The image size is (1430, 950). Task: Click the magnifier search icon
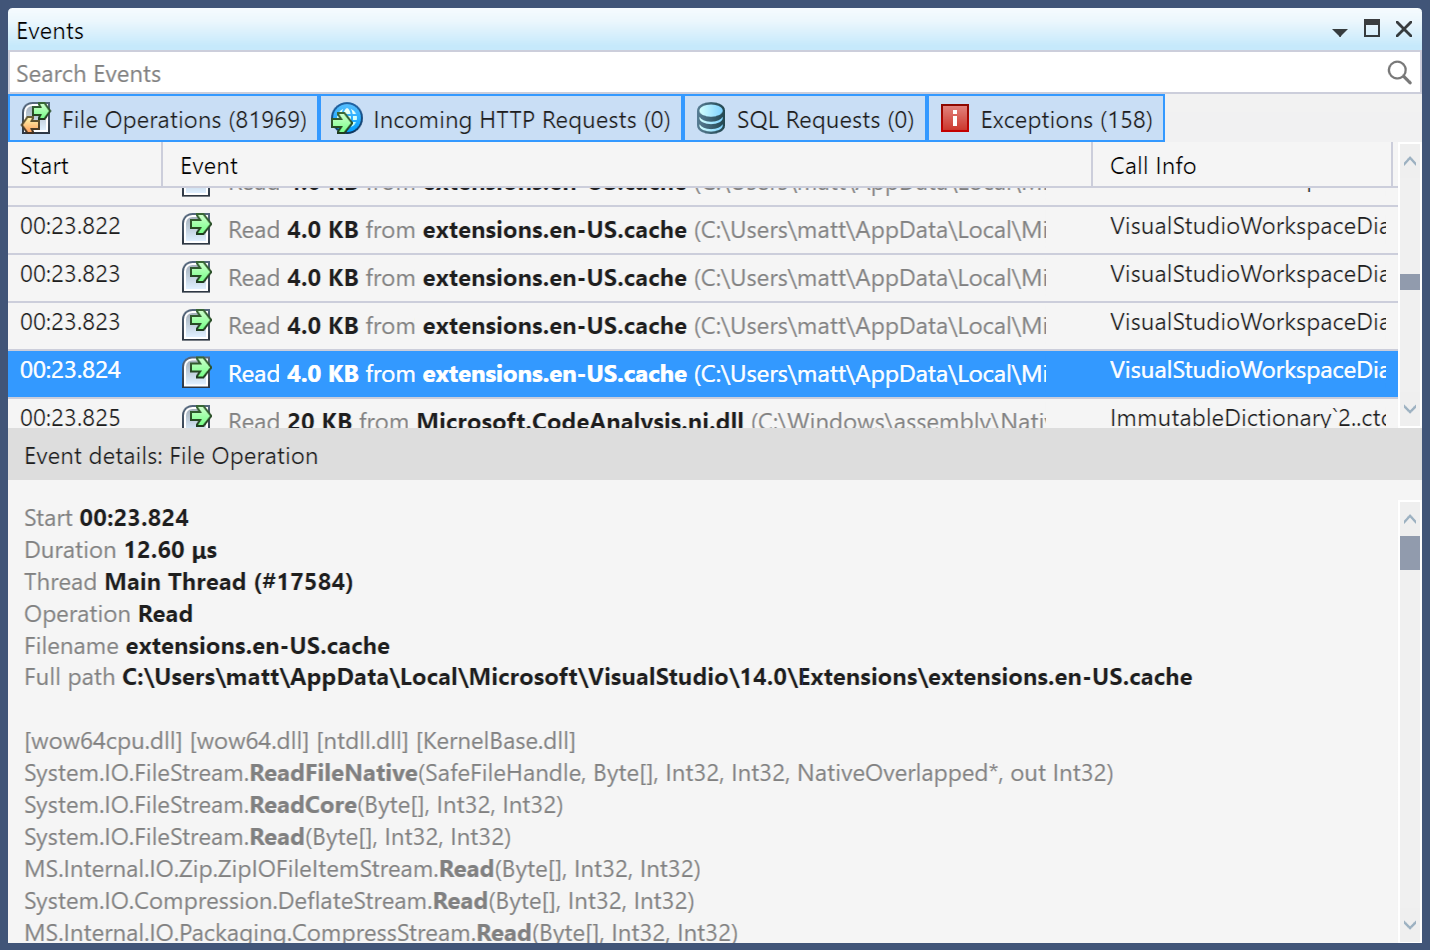[1399, 72]
